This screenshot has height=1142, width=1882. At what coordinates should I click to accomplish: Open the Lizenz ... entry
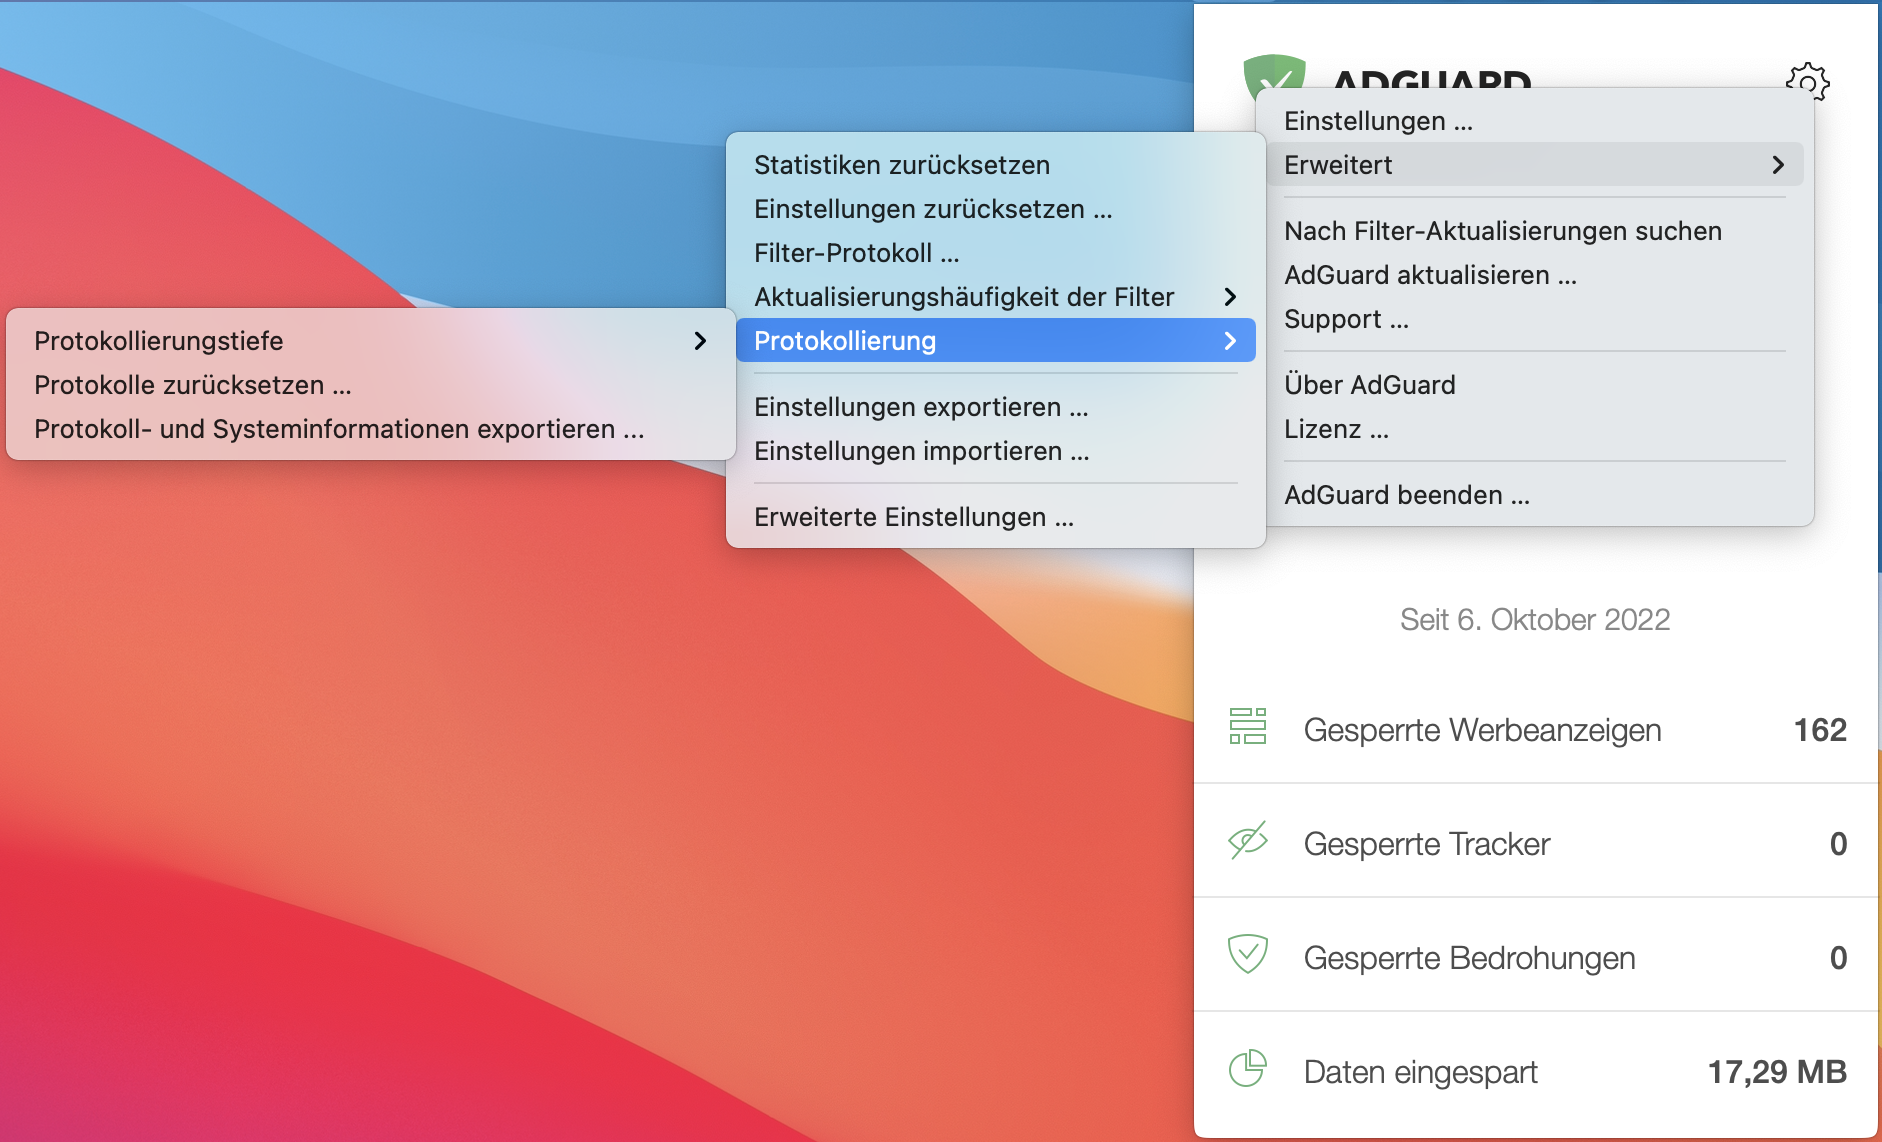click(1535, 429)
